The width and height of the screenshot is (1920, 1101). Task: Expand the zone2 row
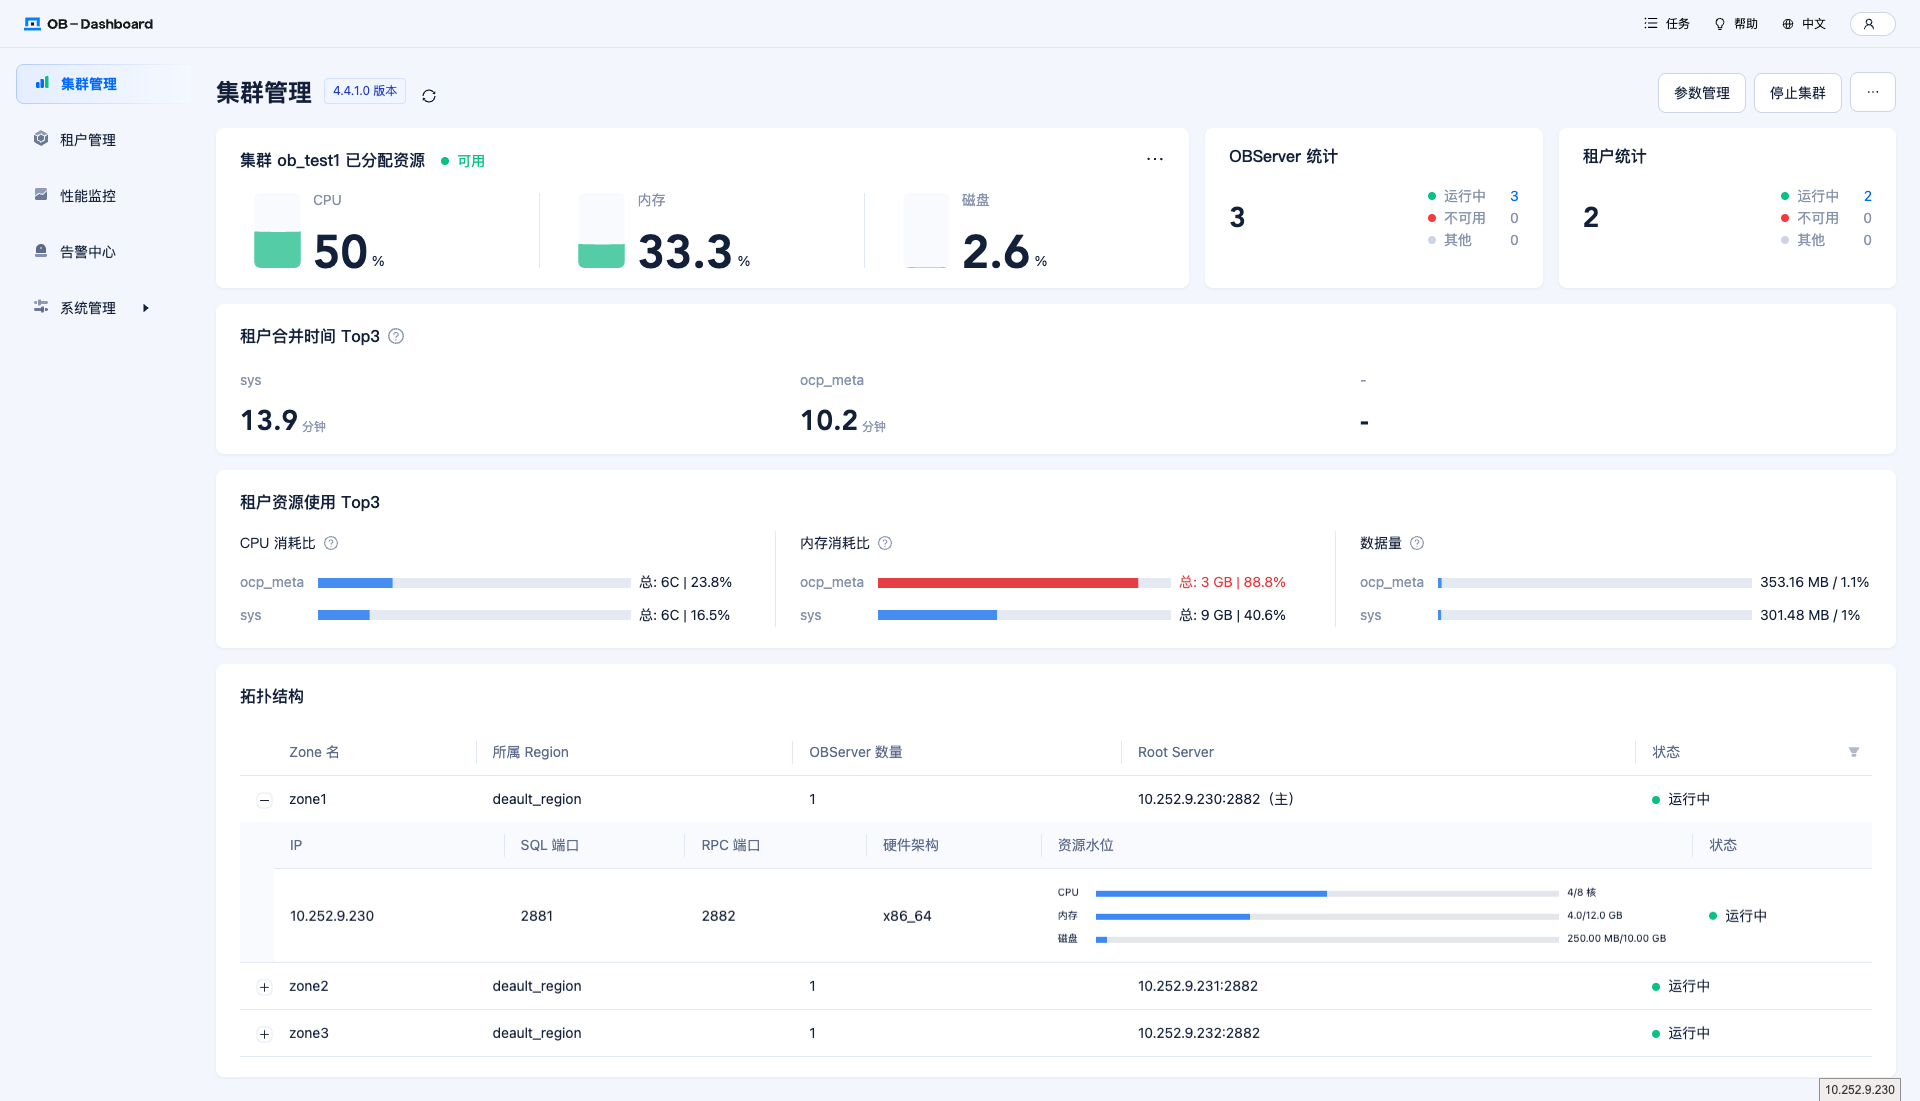click(x=264, y=987)
